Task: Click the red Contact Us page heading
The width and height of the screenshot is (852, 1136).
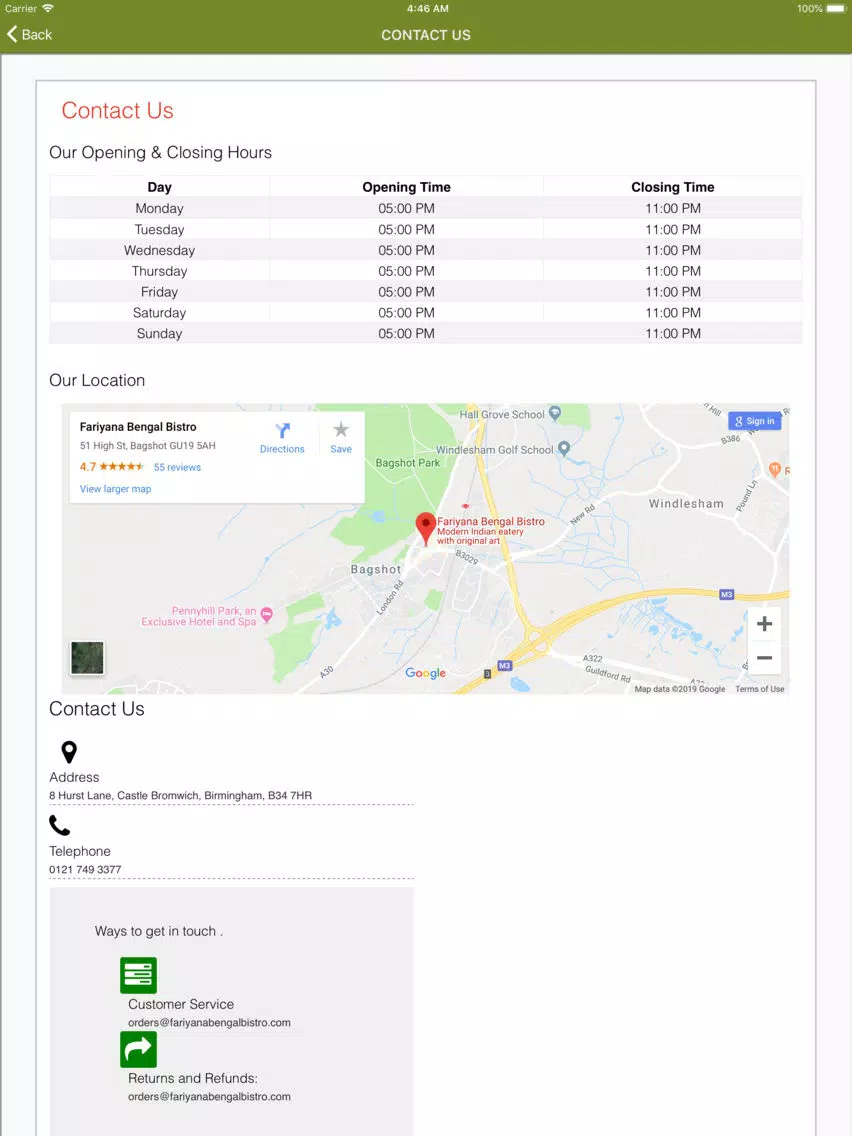Action: tap(117, 110)
